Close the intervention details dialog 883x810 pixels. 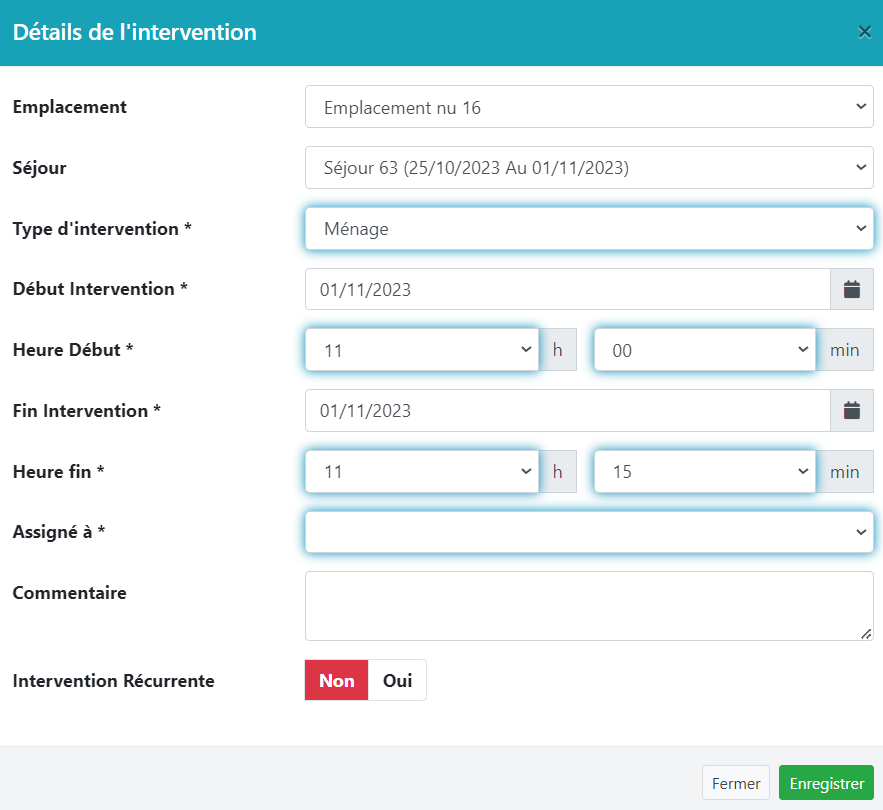864,32
